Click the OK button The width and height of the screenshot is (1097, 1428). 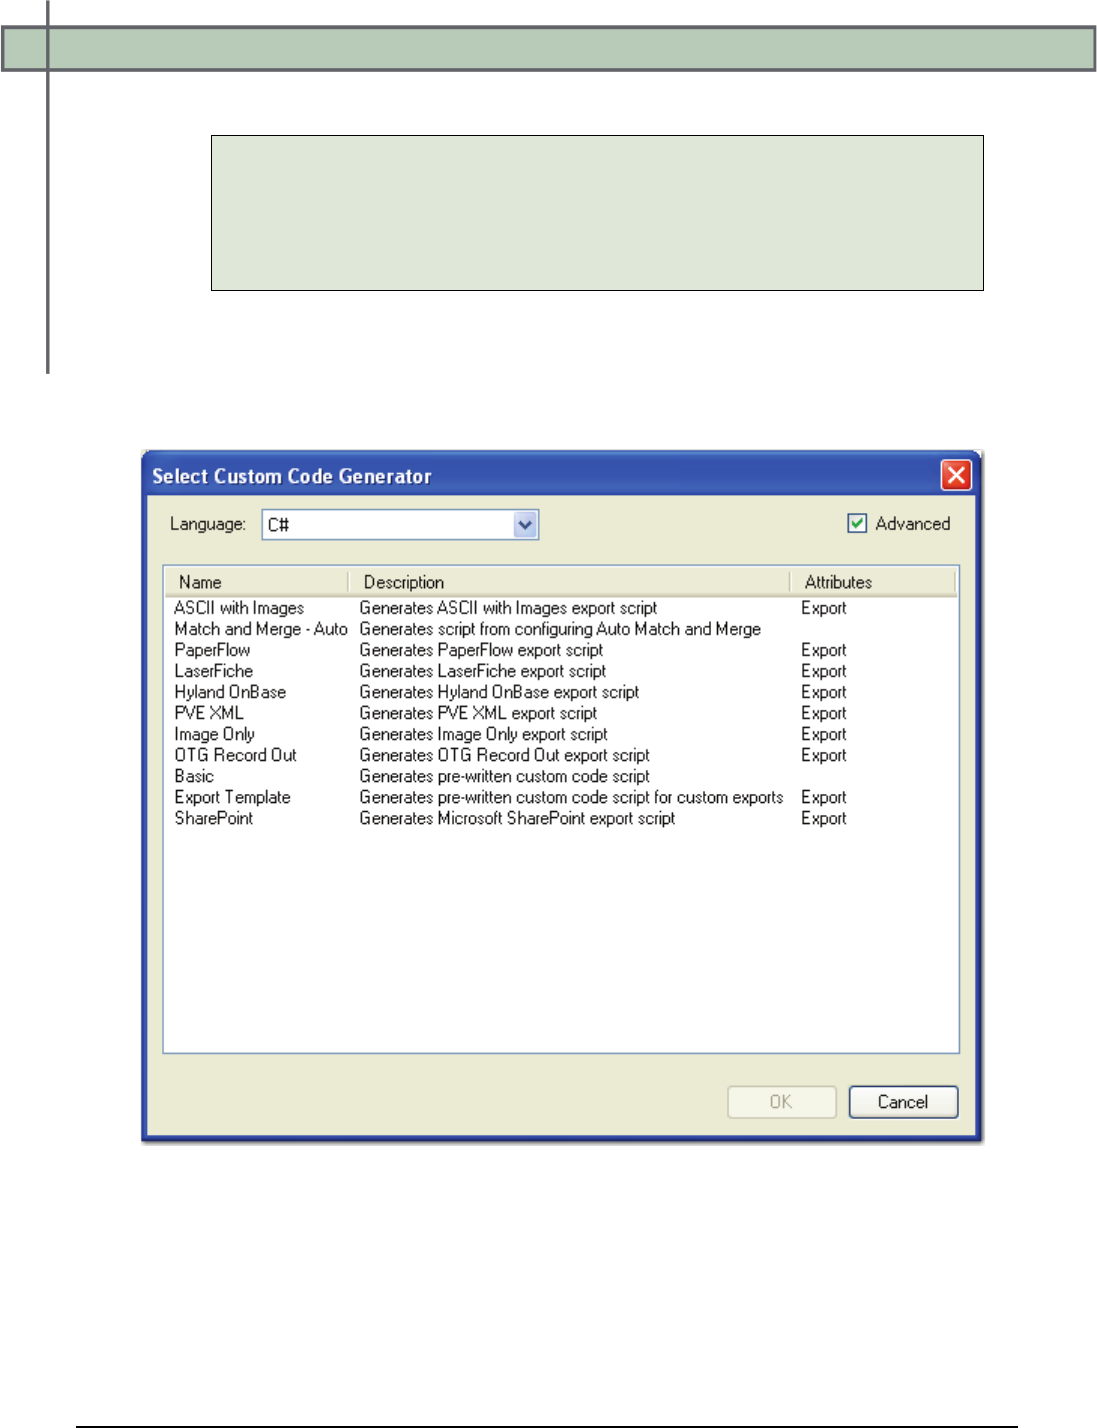pyautogui.click(x=781, y=1101)
